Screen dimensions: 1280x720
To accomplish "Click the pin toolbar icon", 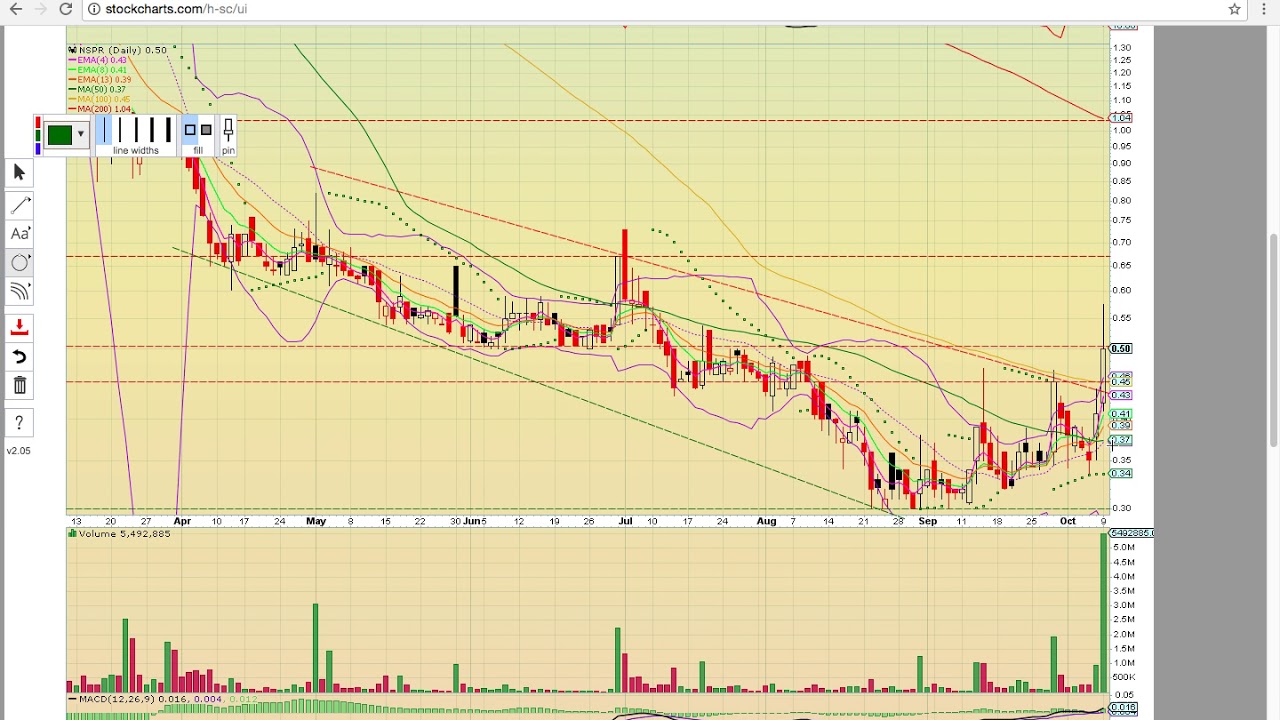I will 228,131.
